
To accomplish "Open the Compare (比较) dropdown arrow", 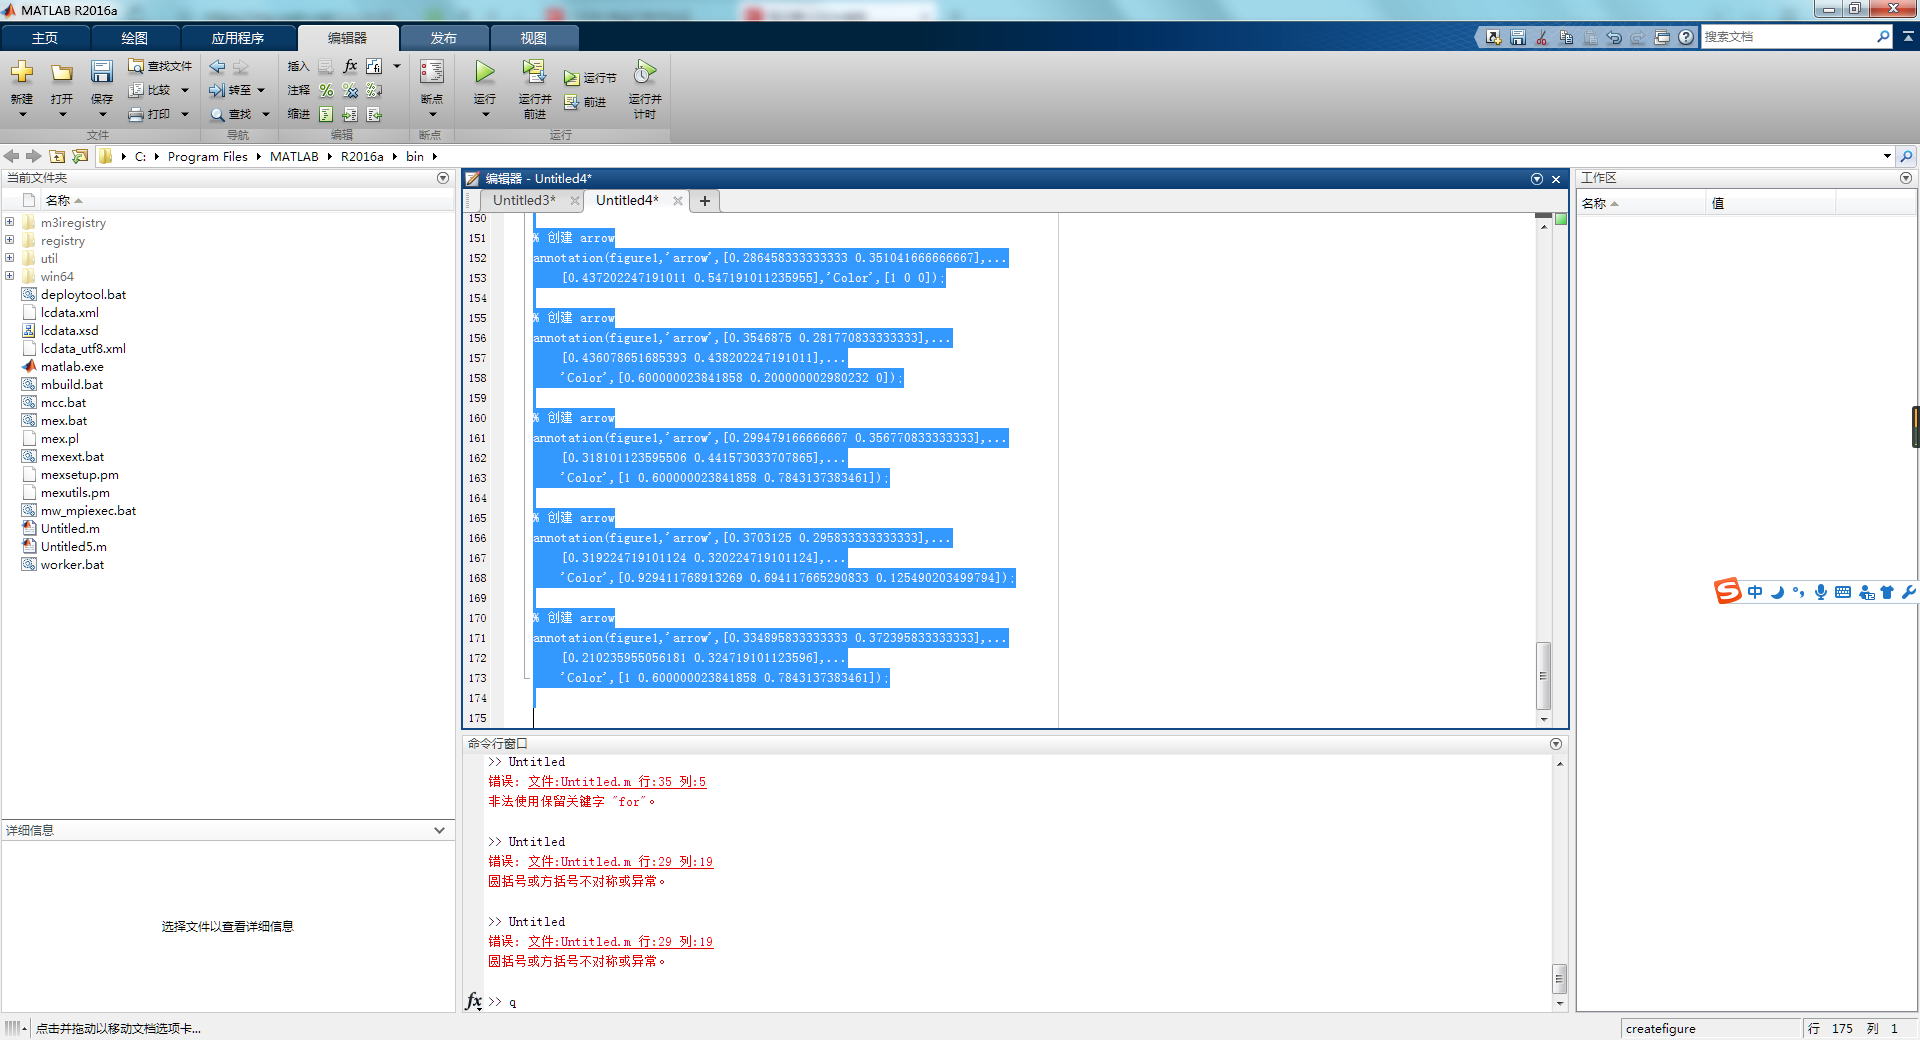I will [185, 90].
